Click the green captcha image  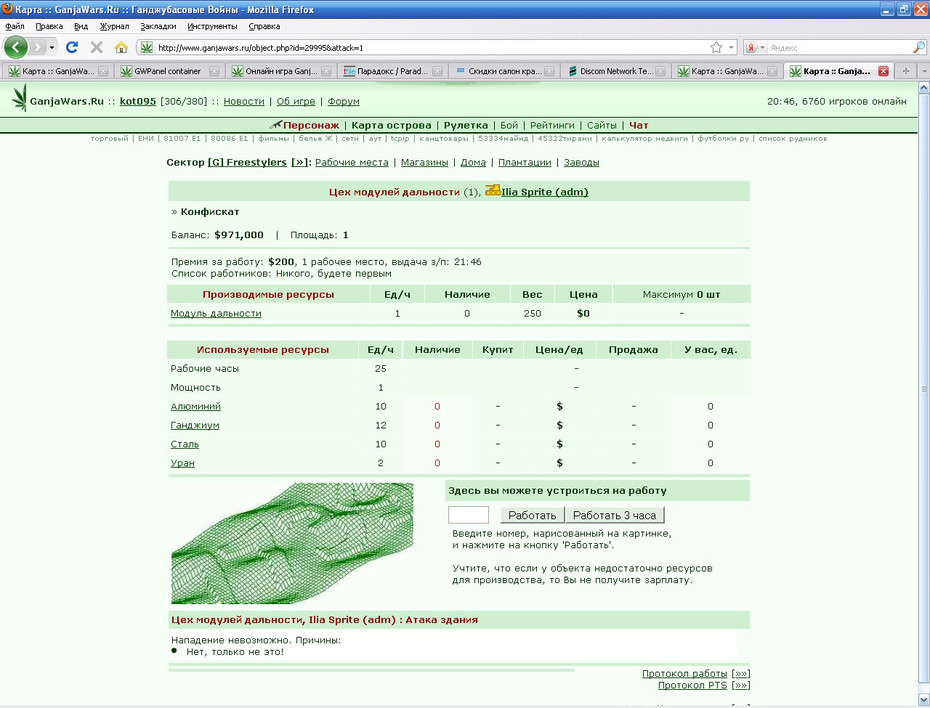click(292, 543)
